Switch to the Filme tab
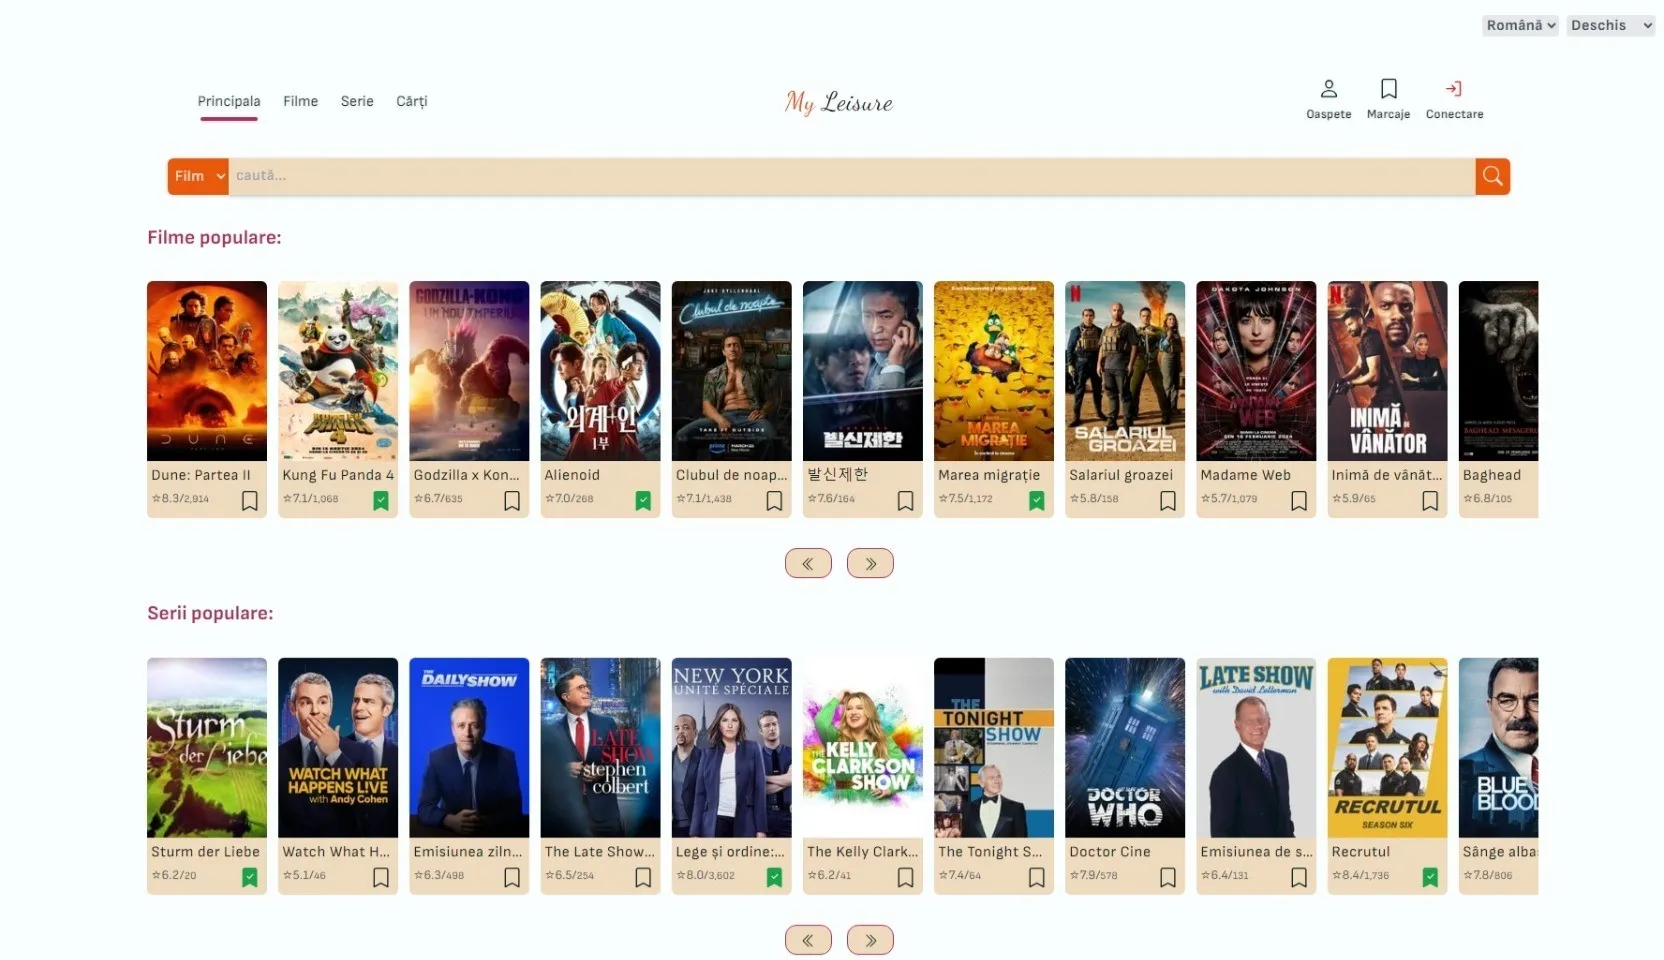 300,101
